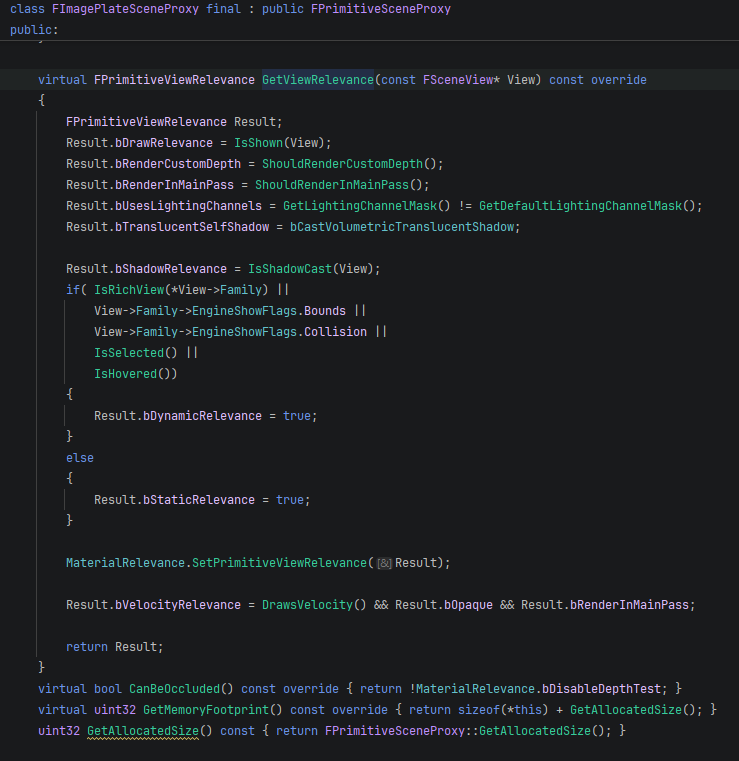Click the FImagePlateSceneProxy class name
This screenshot has height=761, width=739.
pyautogui.click(x=125, y=9)
